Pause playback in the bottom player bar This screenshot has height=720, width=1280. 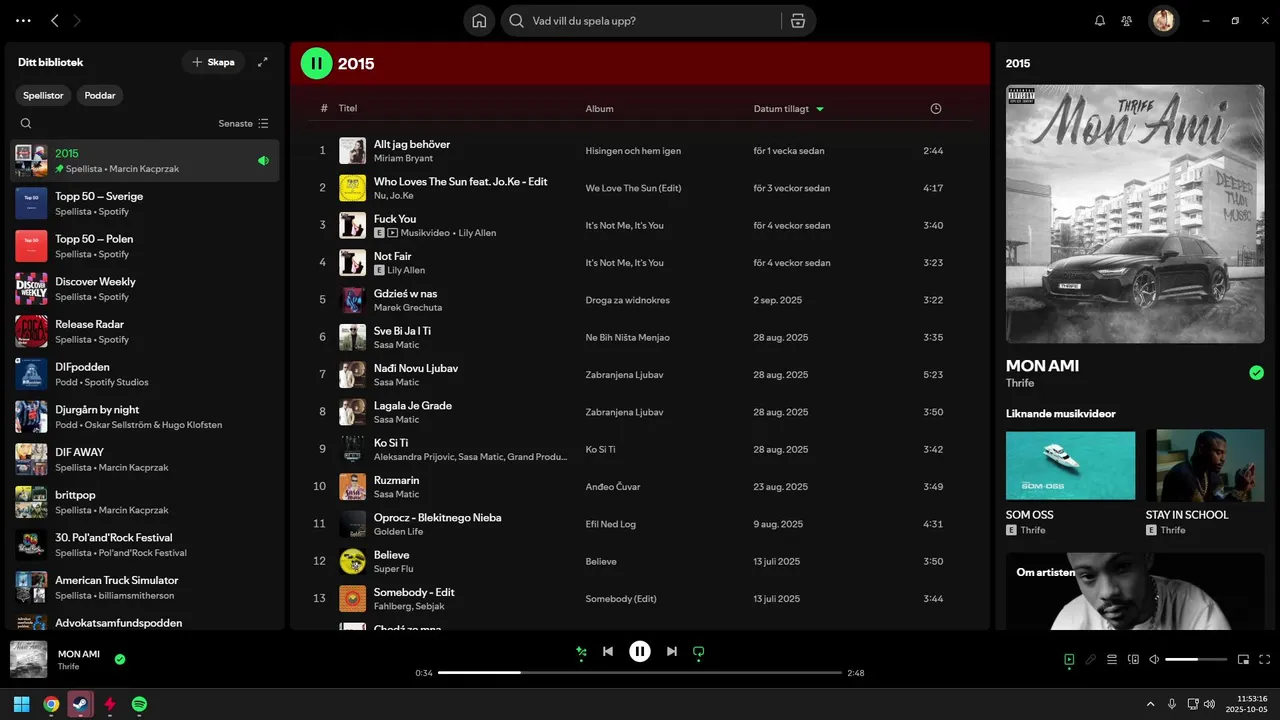click(640, 651)
